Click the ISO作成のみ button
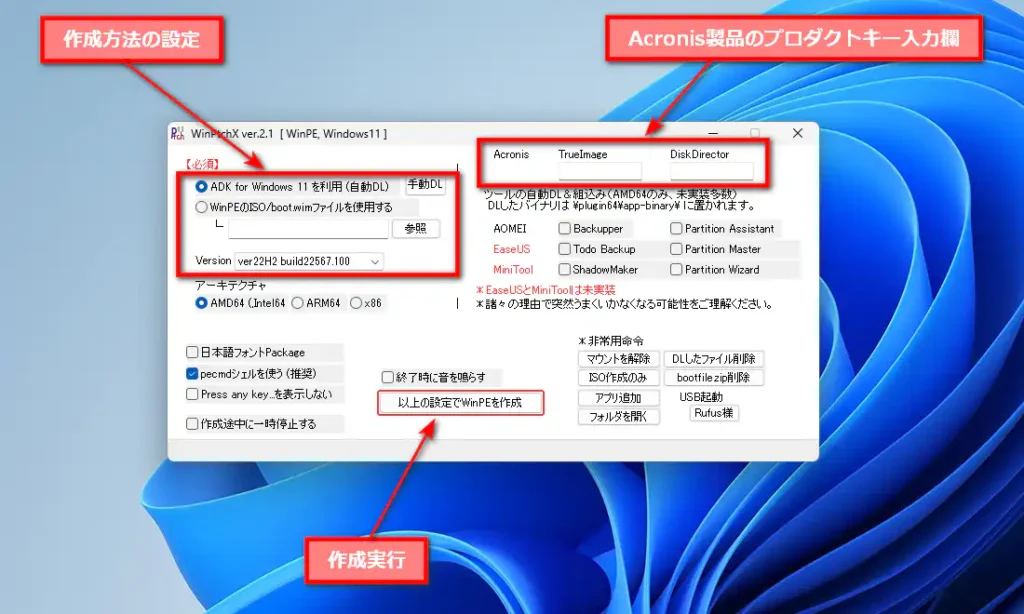This screenshot has width=1024, height=614. tap(617, 377)
